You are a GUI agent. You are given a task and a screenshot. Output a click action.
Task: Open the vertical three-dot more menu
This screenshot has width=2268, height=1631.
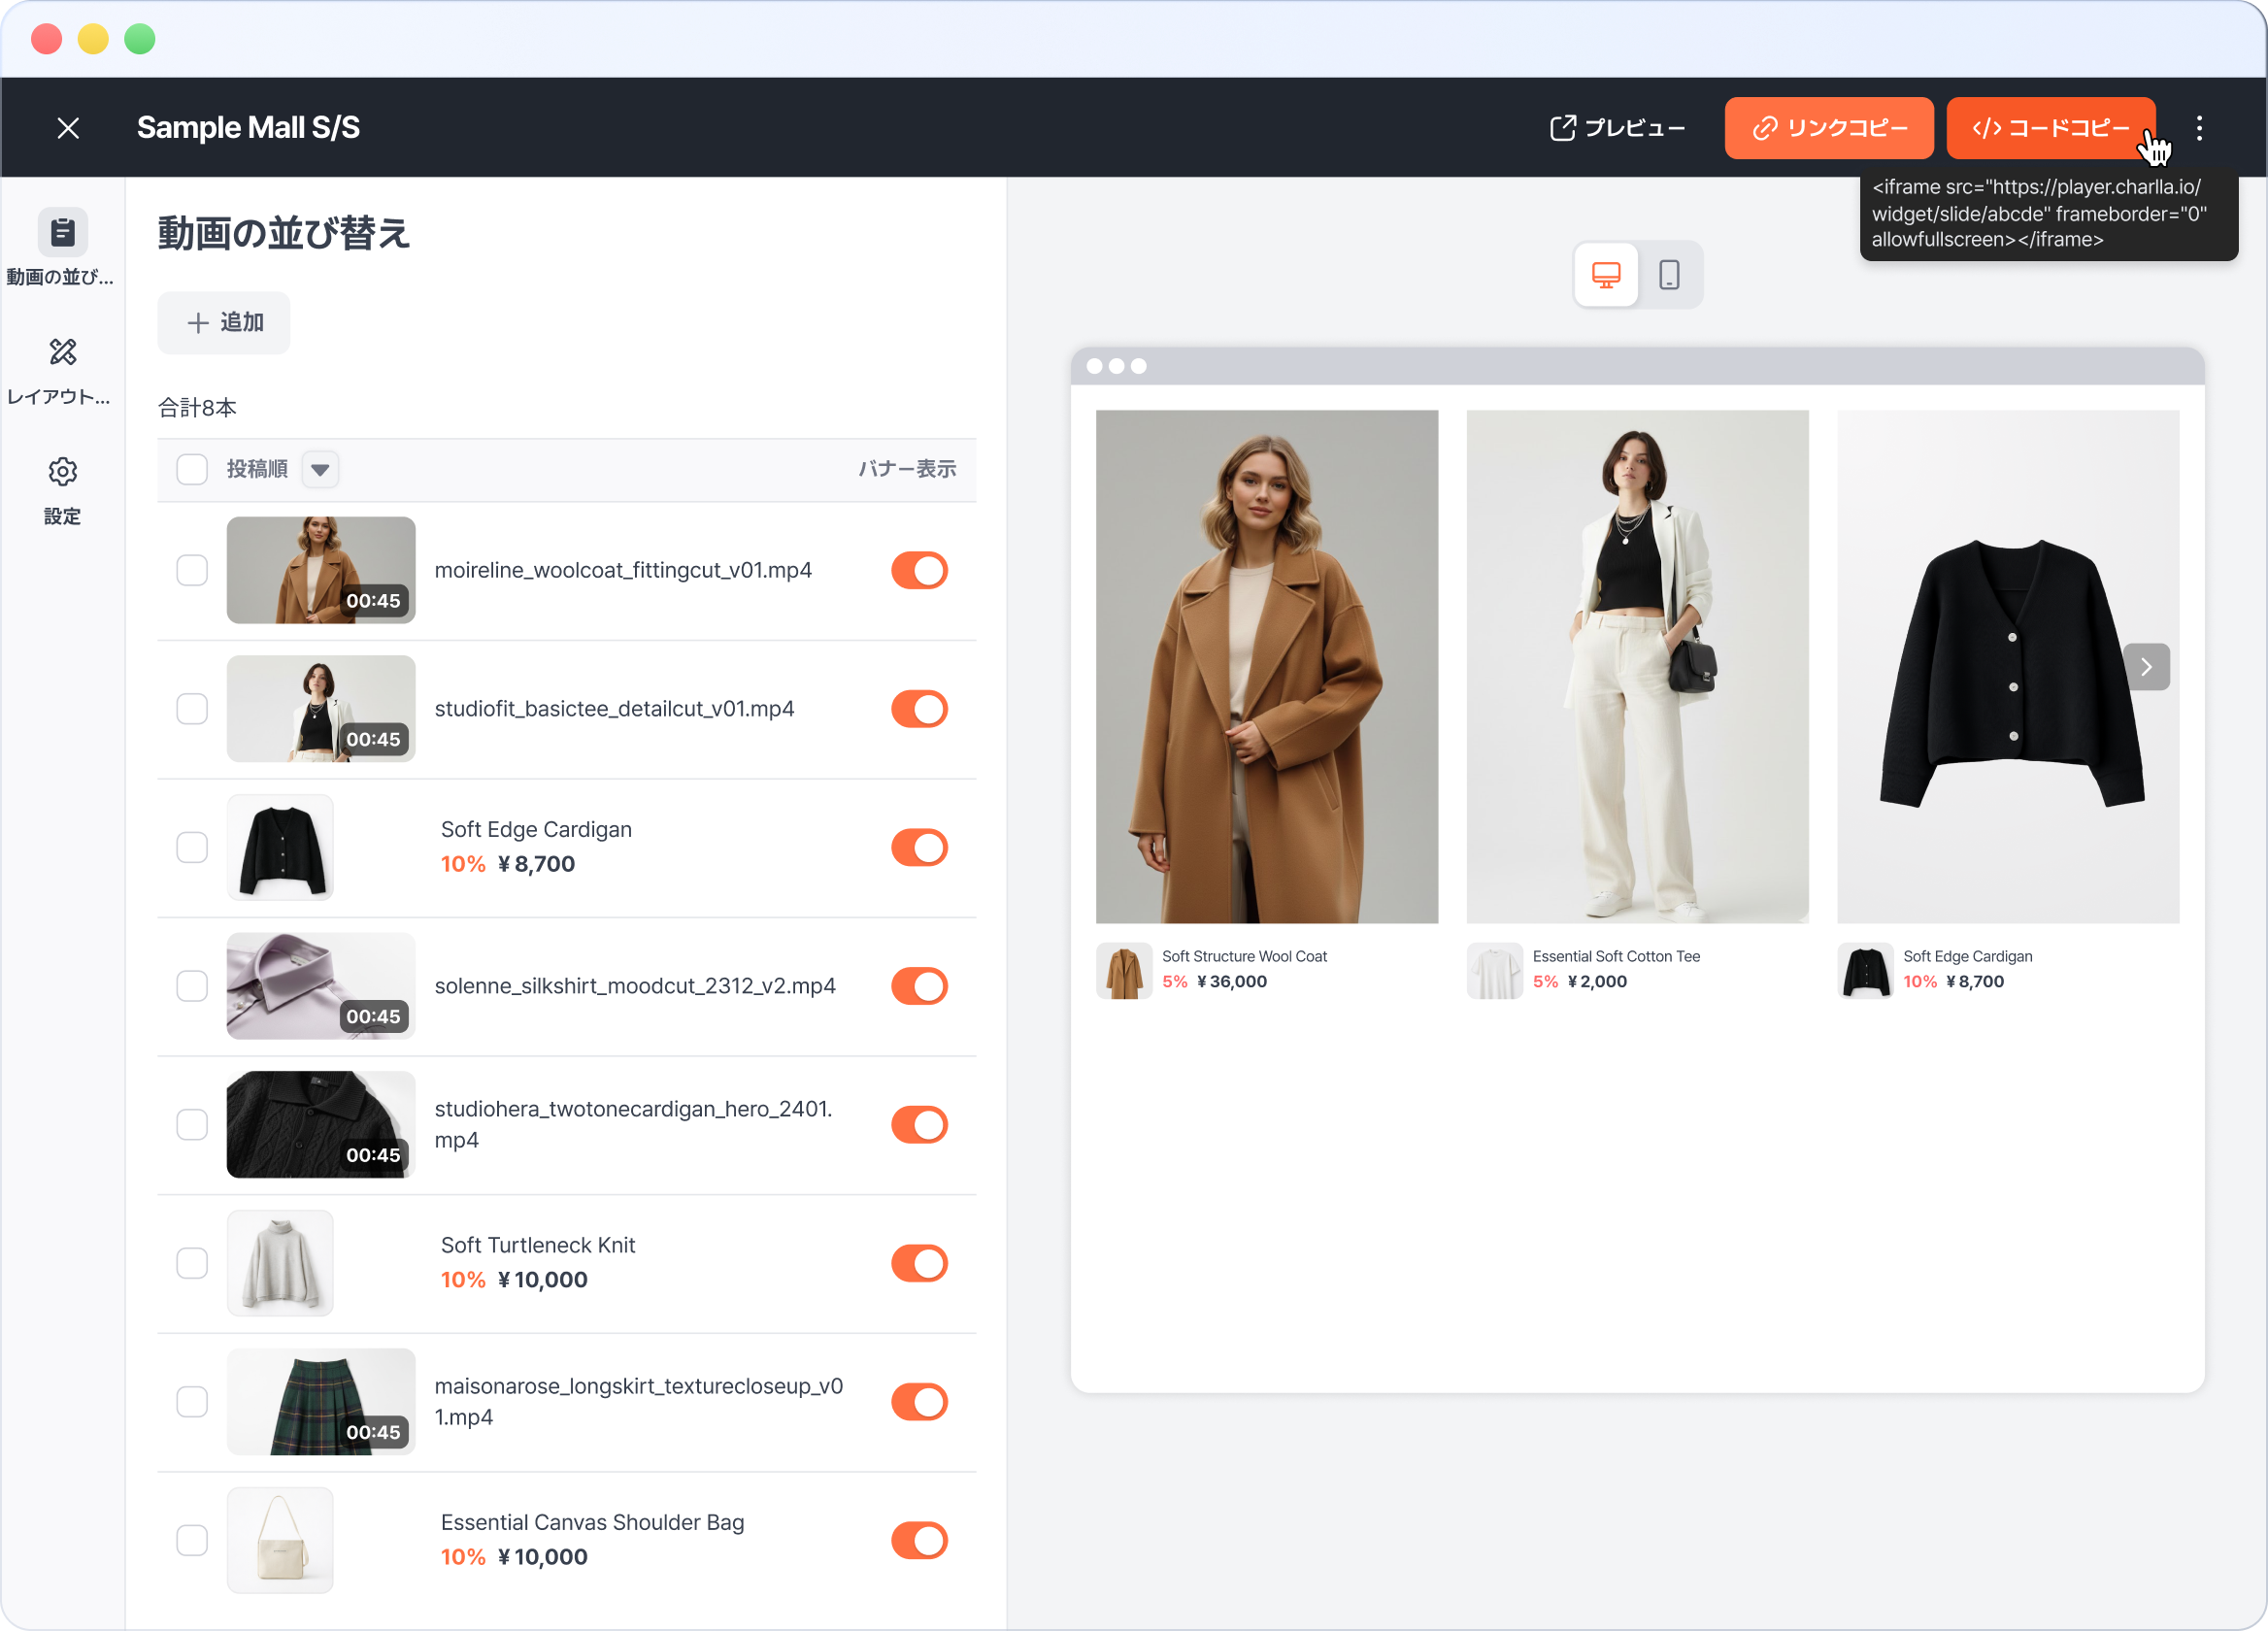tap(2198, 128)
